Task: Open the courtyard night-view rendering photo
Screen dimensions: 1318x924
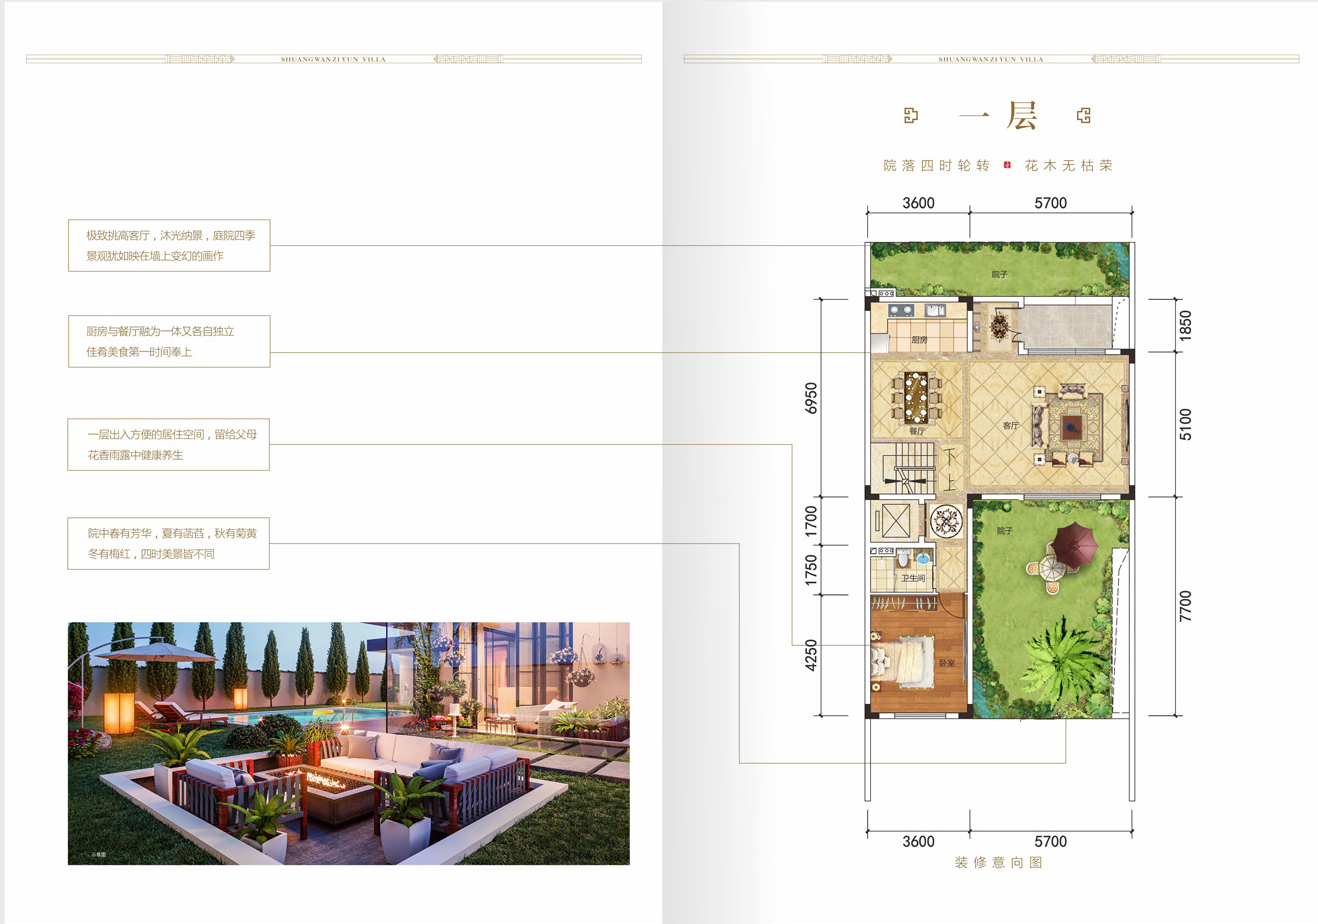Action: pyautogui.click(x=348, y=743)
